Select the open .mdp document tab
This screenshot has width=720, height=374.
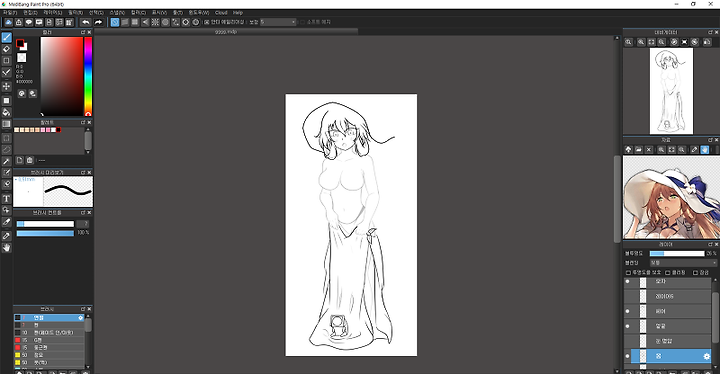click(x=226, y=32)
